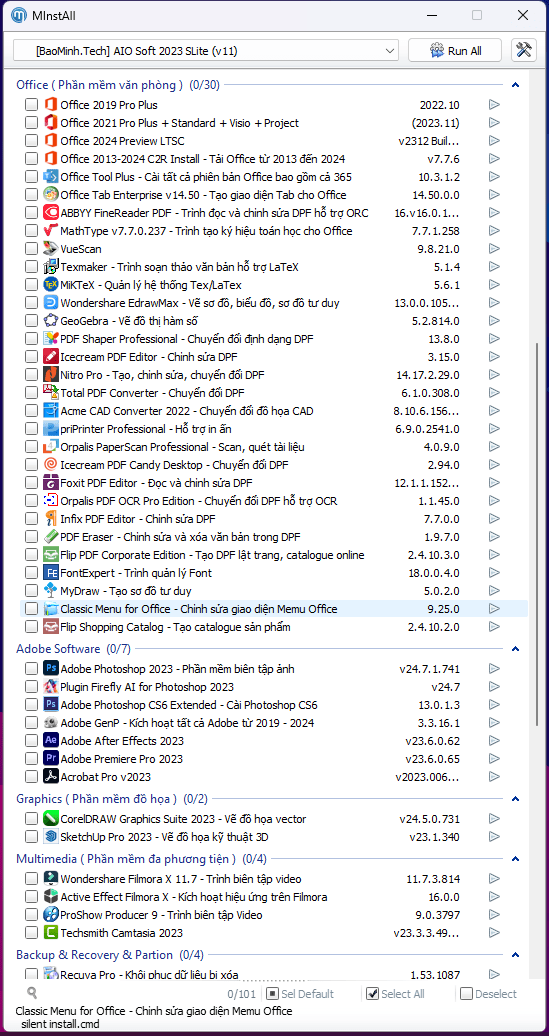Screen dimensions: 549x1036
Task: Collapse the Multimedia section arrow
Action: [x=516, y=859]
